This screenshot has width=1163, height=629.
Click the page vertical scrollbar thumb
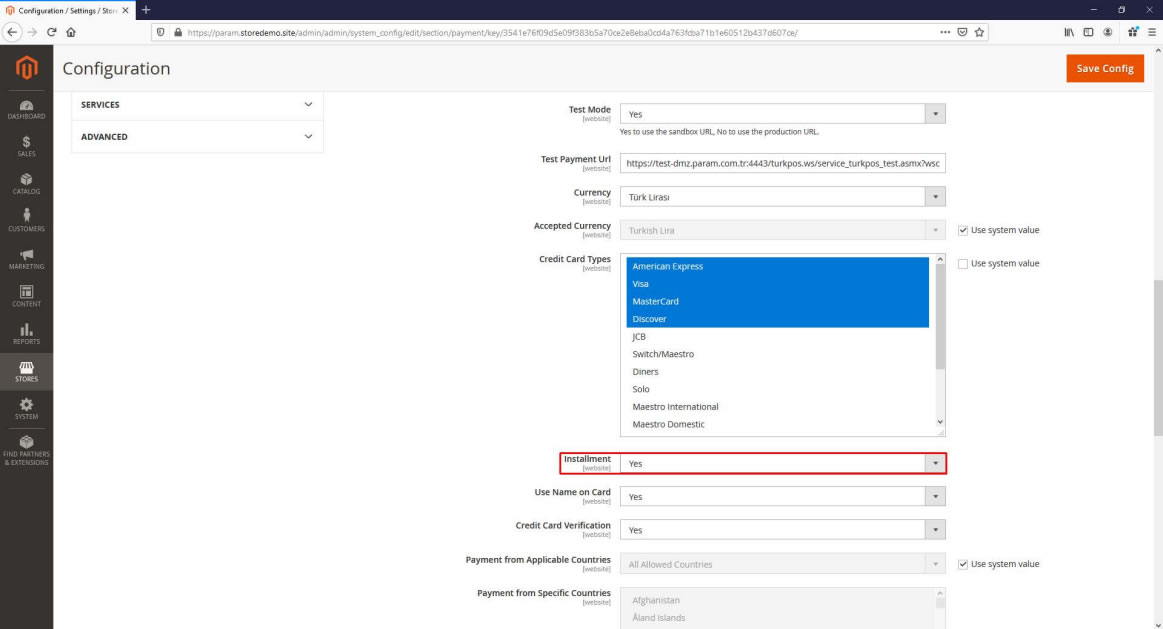tap(1158, 358)
